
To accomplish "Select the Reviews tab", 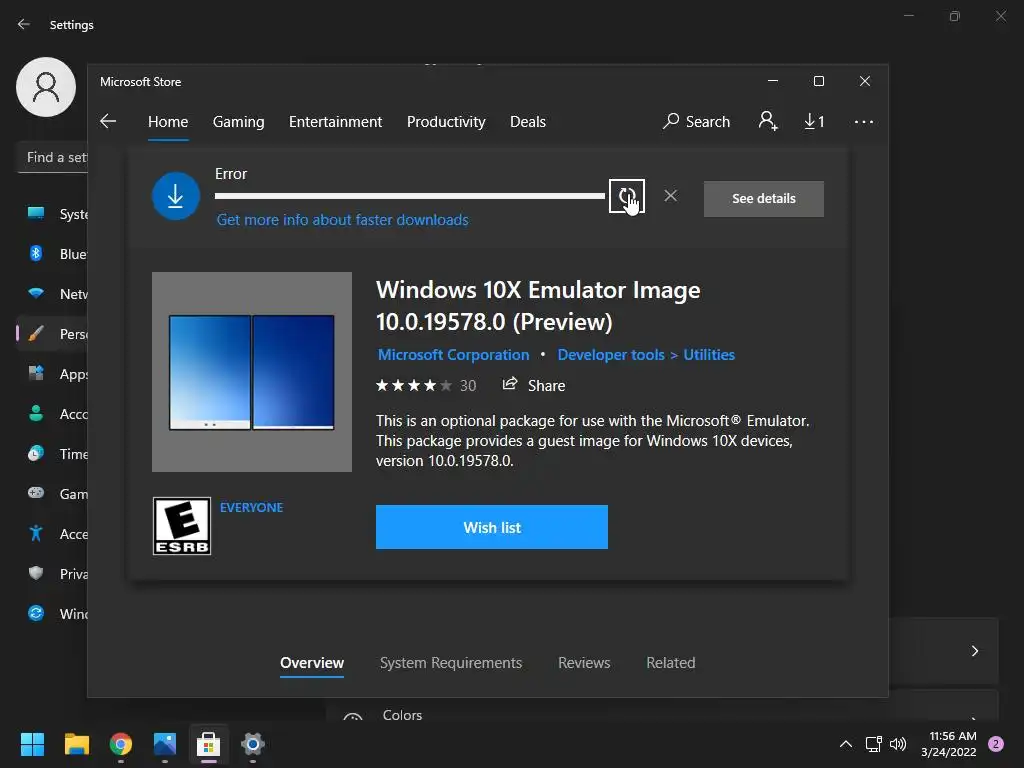I will [x=584, y=663].
